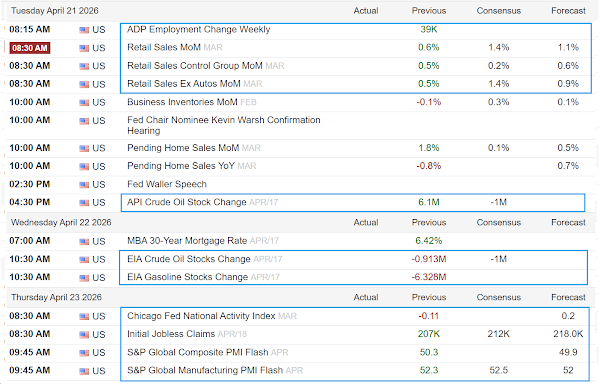
Task: Open Fed Chair Nominee Kevin Warsh Confirmation Hearing
Action: tap(223, 125)
